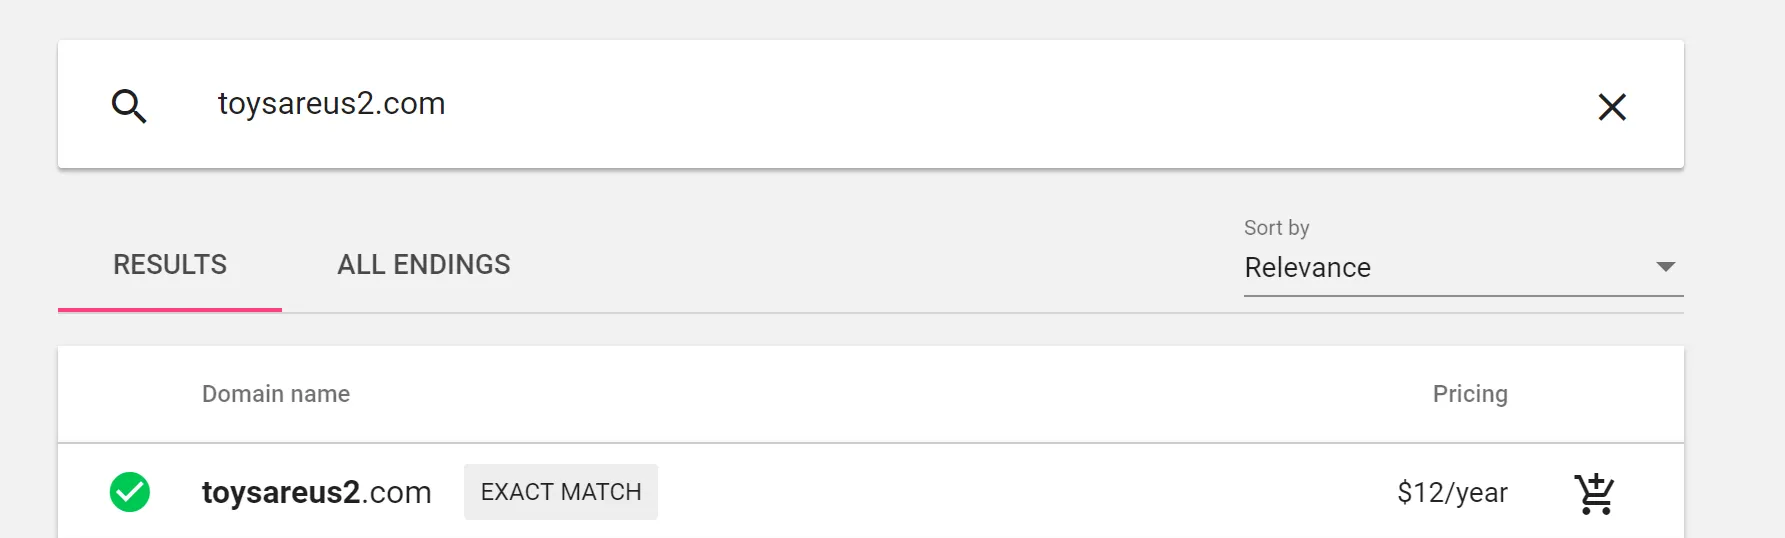Click the Domain name column header

click(x=276, y=394)
